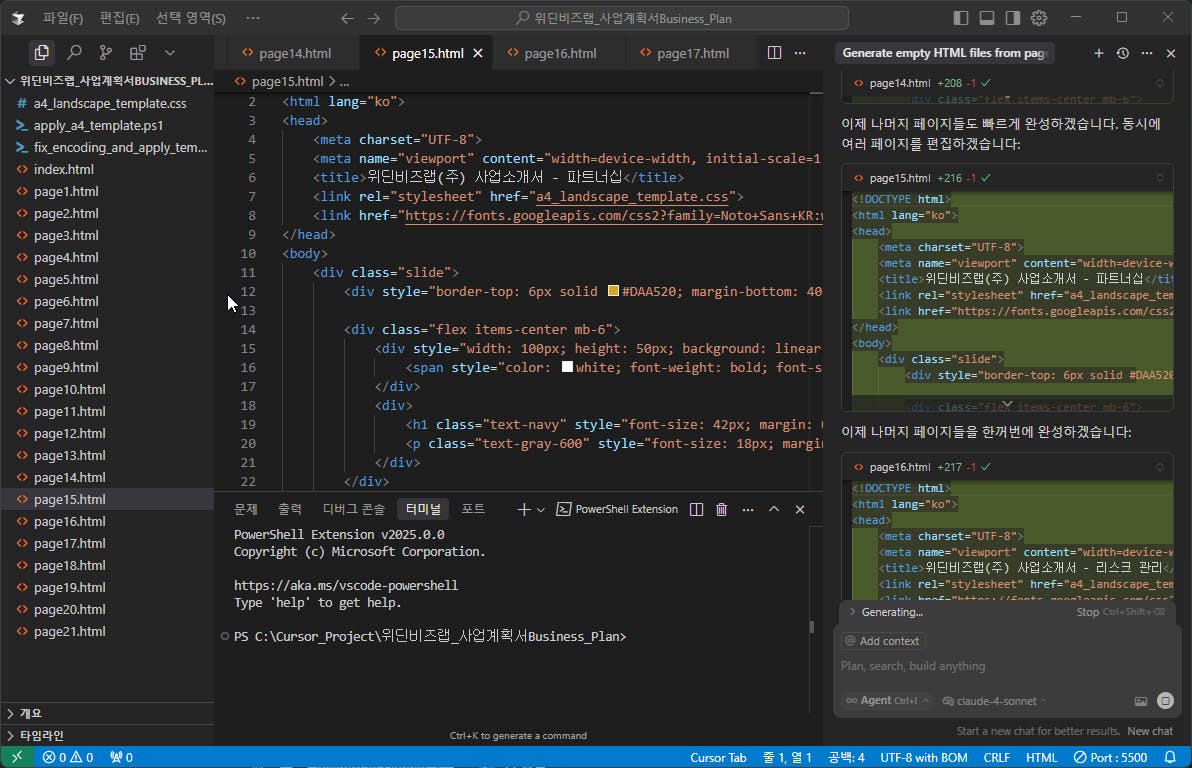The height and width of the screenshot is (768, 1192).
Task: Open editor more actions ellipsis
Action: tap(800, 52)
